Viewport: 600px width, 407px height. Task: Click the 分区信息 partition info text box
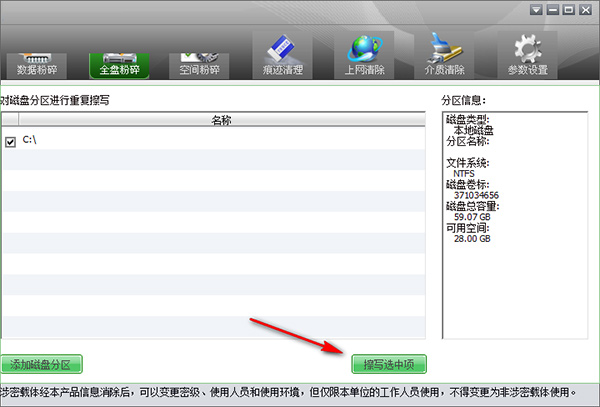click(x=515, y=225)
